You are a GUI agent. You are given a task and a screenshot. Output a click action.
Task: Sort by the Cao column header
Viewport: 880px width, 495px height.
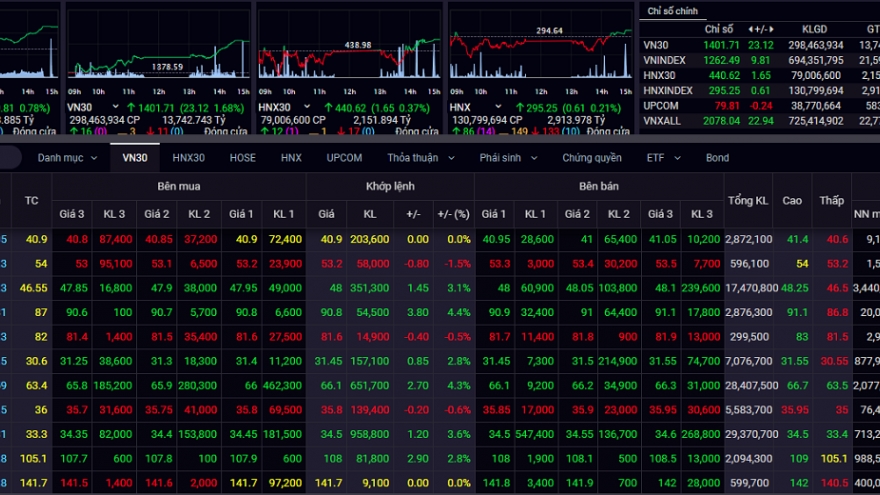tap(792, 200)
